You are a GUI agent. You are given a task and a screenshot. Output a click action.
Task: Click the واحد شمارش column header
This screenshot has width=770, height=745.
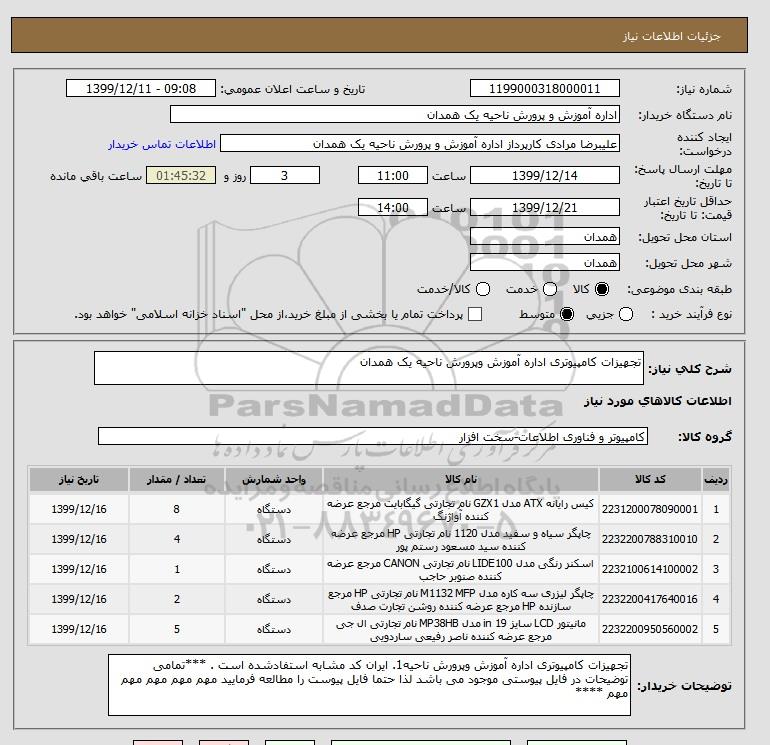tap(274, 479)
